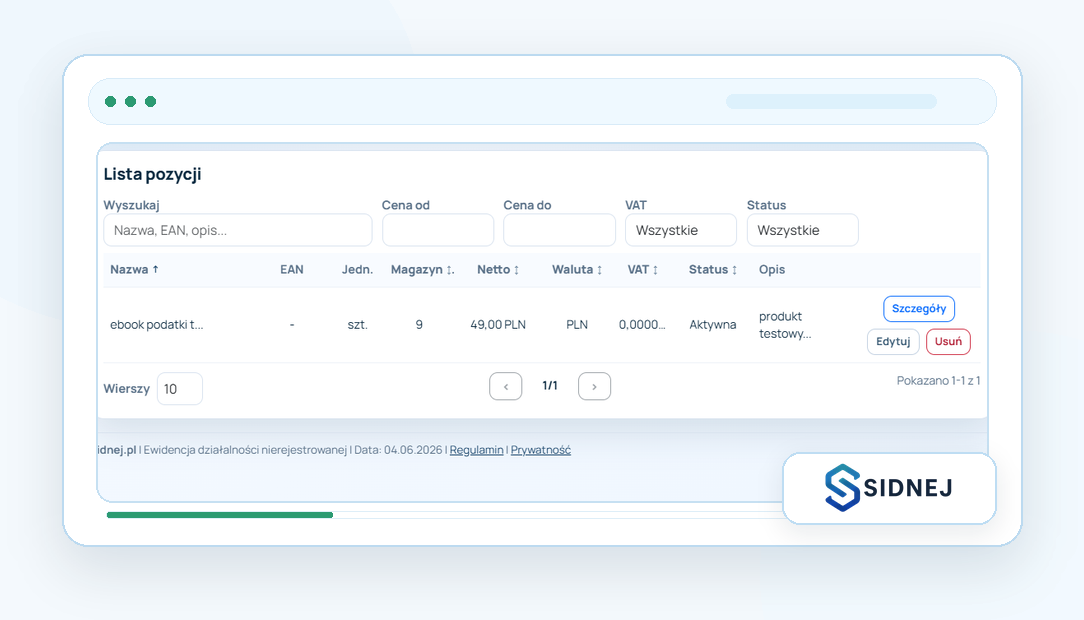Click the PLN currency cell
1084x620 pixels.
pyautogui.click(x=577, y=325)
